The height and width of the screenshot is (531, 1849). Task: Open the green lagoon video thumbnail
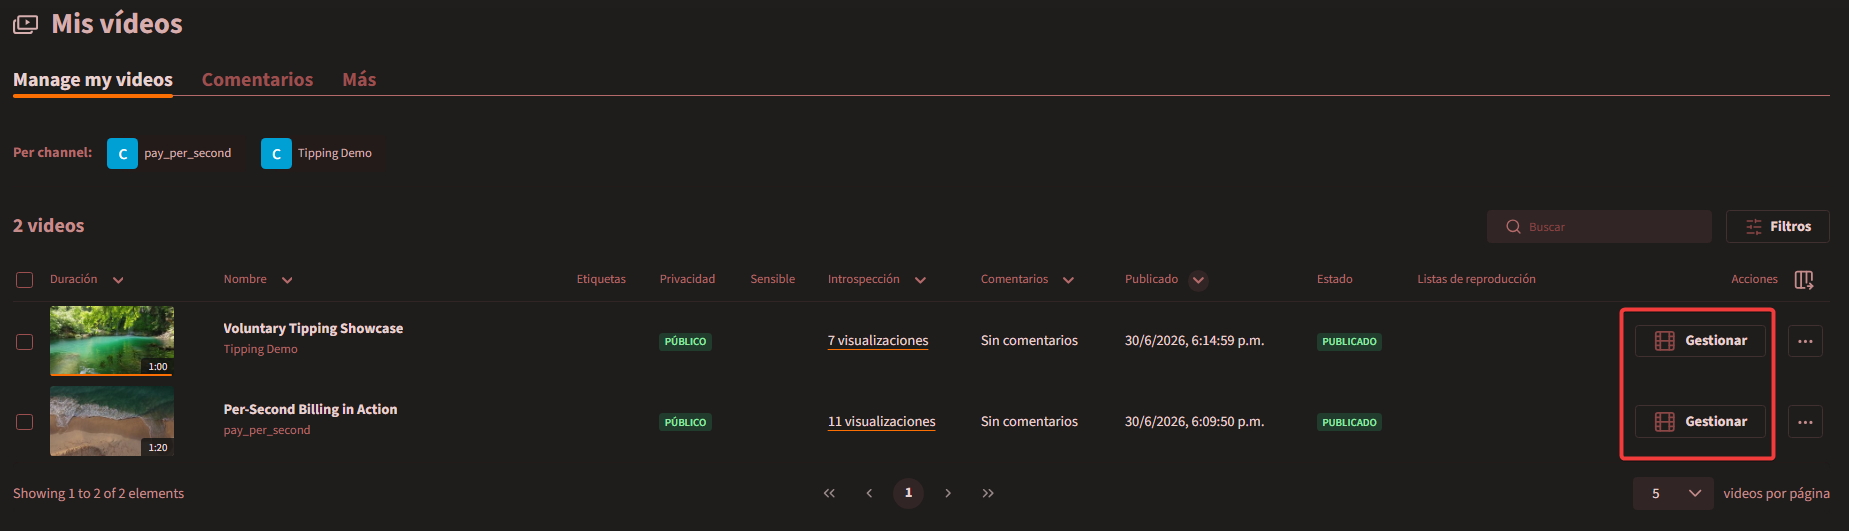click(x=112, y=341)
